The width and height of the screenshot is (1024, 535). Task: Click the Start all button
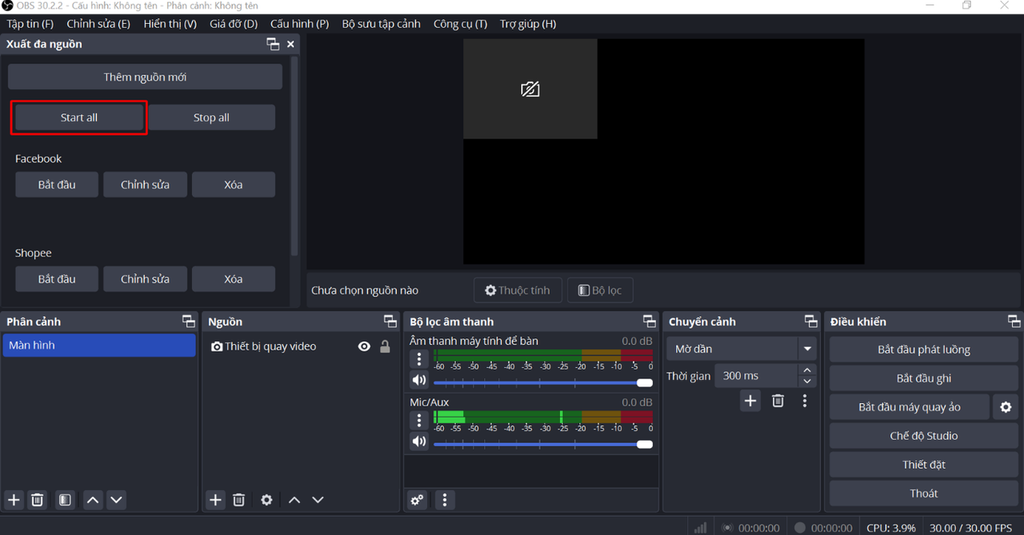click(79, 118)
